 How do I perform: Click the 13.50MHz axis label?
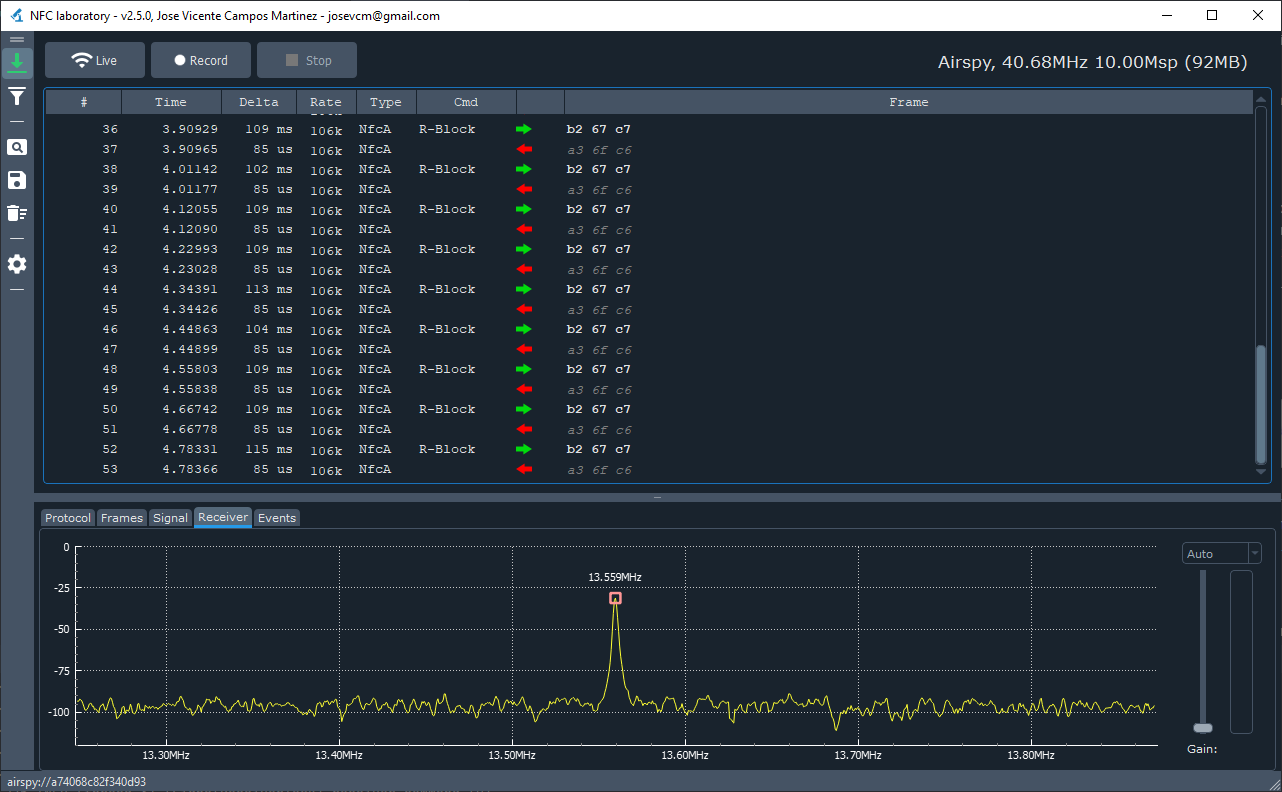click(512, 755)
